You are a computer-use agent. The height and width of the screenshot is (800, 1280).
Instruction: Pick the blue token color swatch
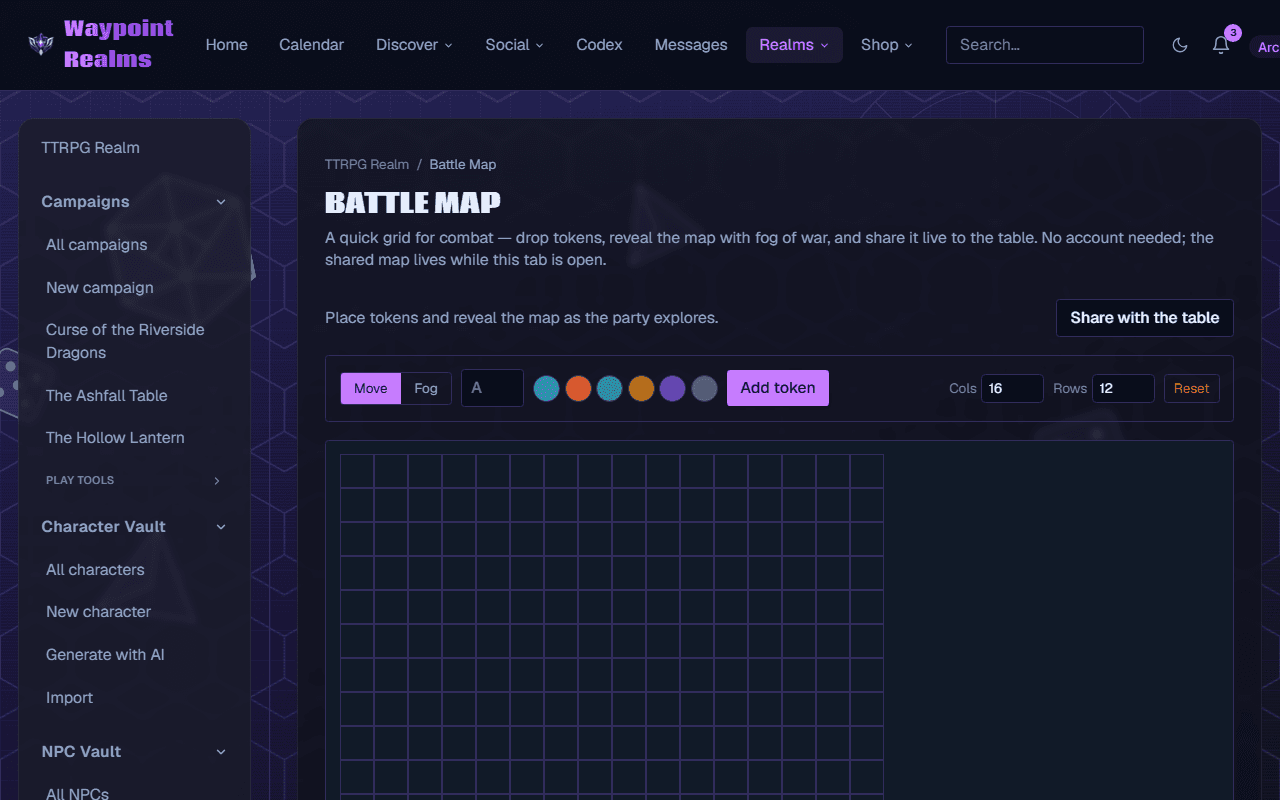(x=546, y=388)
